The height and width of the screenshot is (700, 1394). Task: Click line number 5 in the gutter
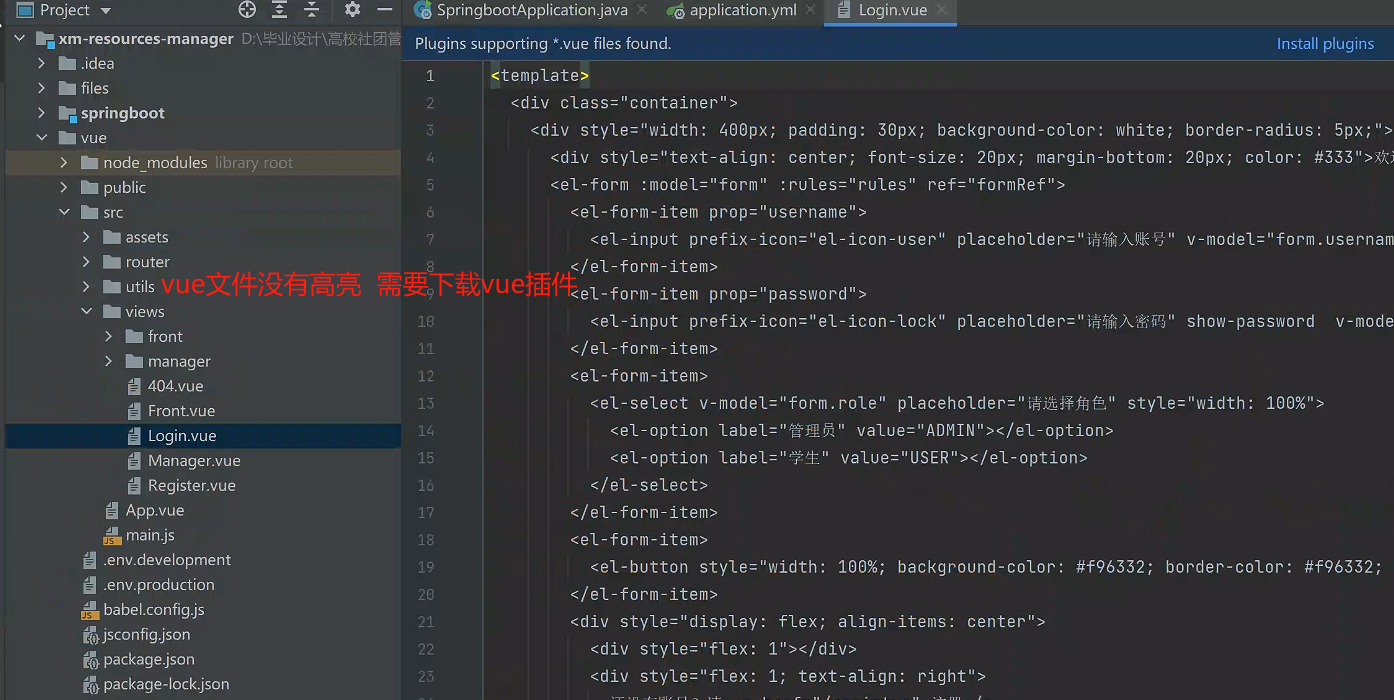point(430,185)
